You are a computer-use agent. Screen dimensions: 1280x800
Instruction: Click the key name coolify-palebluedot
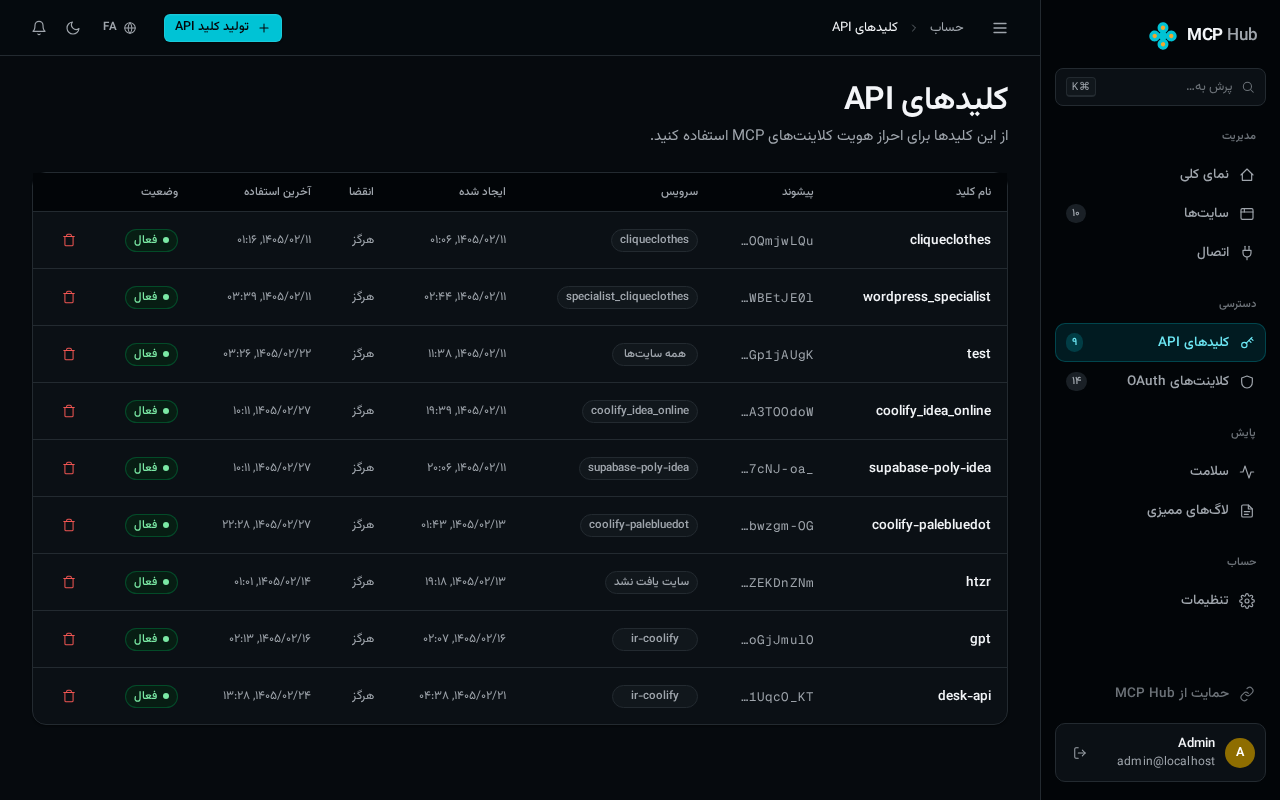931,525
